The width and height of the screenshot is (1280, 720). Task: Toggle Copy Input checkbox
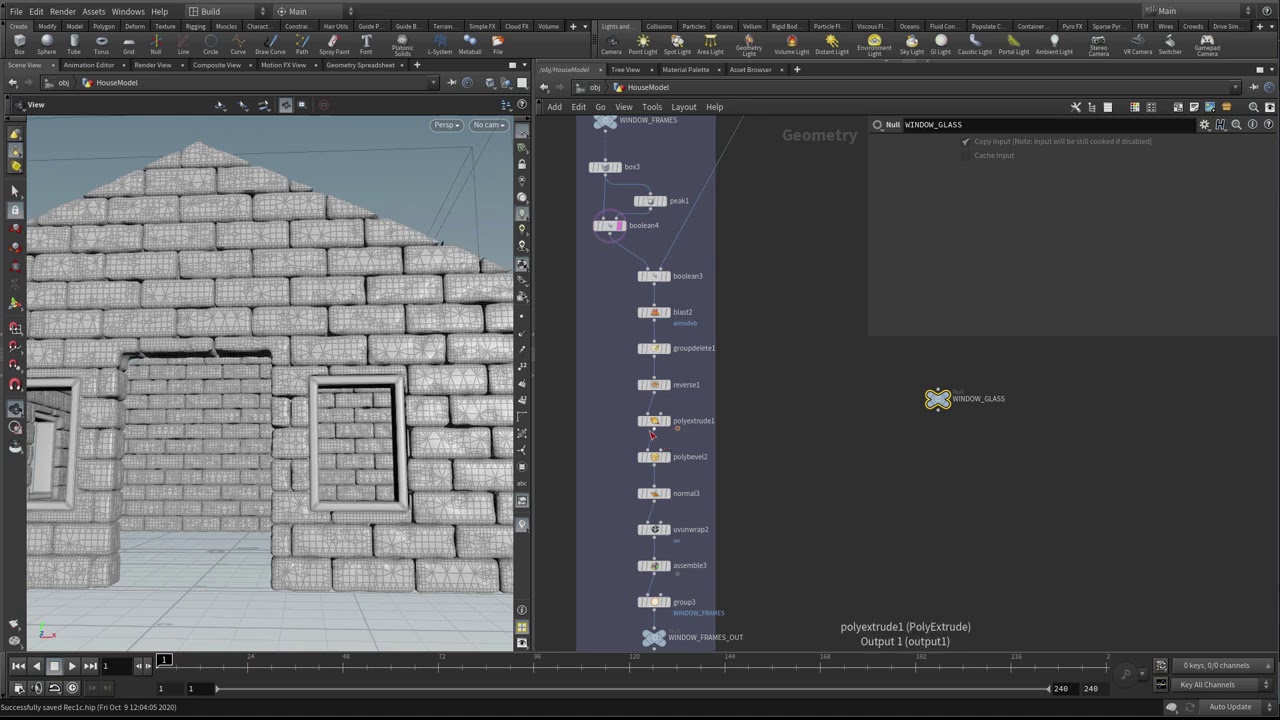[x=966, y=142]
